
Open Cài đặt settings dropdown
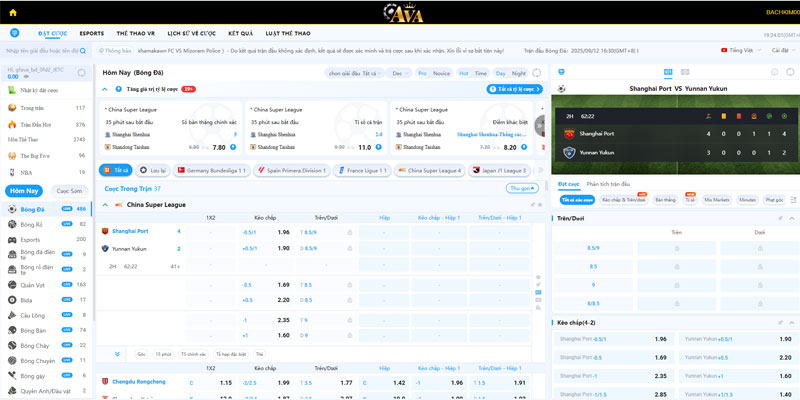coord(783,51)
